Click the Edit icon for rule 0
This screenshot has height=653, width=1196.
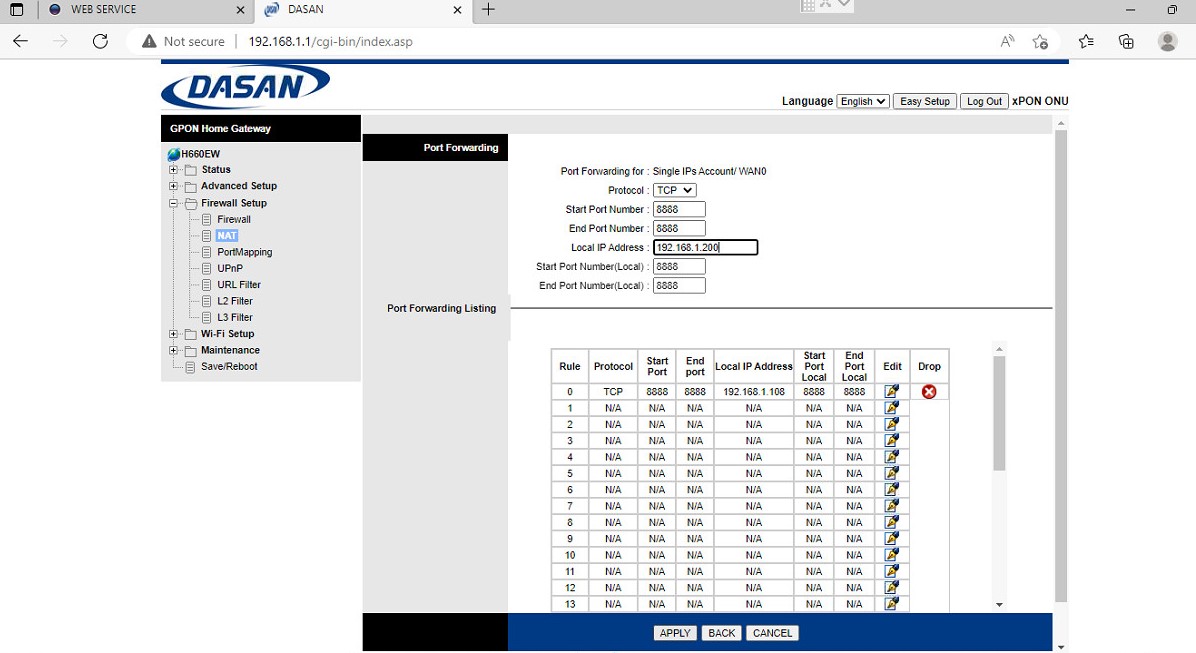click(x=892, y=392)
